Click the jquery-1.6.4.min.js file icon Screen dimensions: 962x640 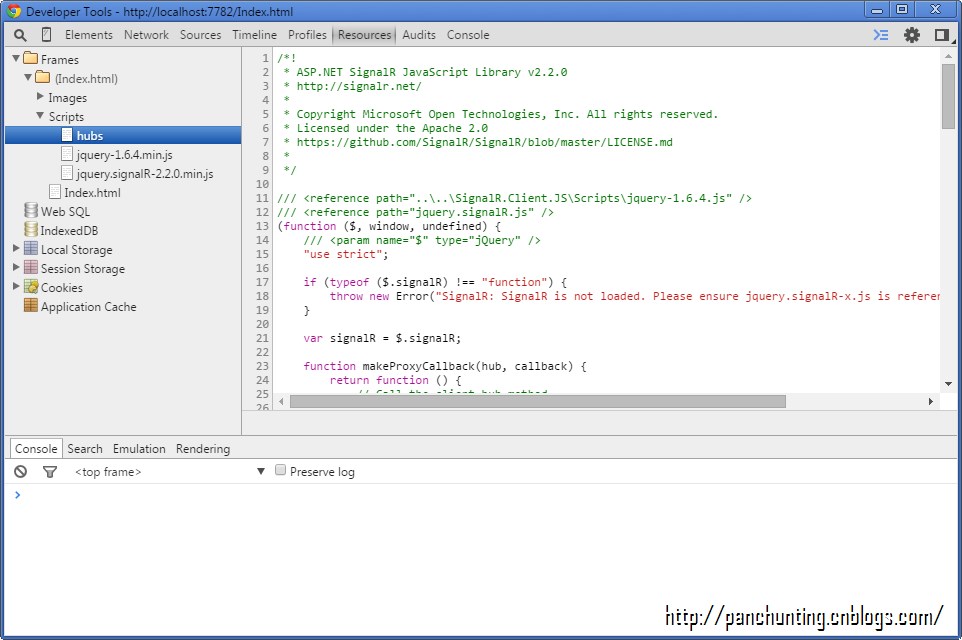point(67,154)
